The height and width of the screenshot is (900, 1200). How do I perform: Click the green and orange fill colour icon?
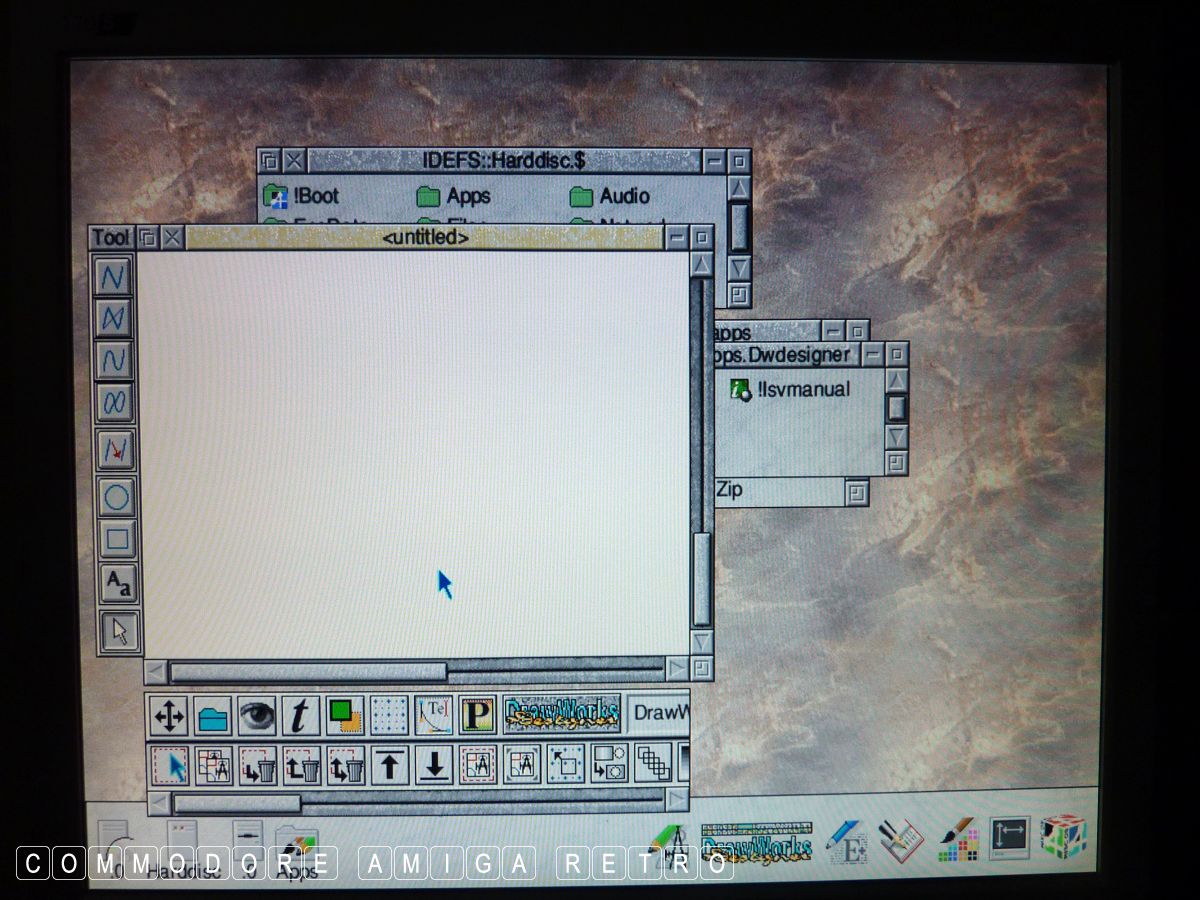click(344, 715)
